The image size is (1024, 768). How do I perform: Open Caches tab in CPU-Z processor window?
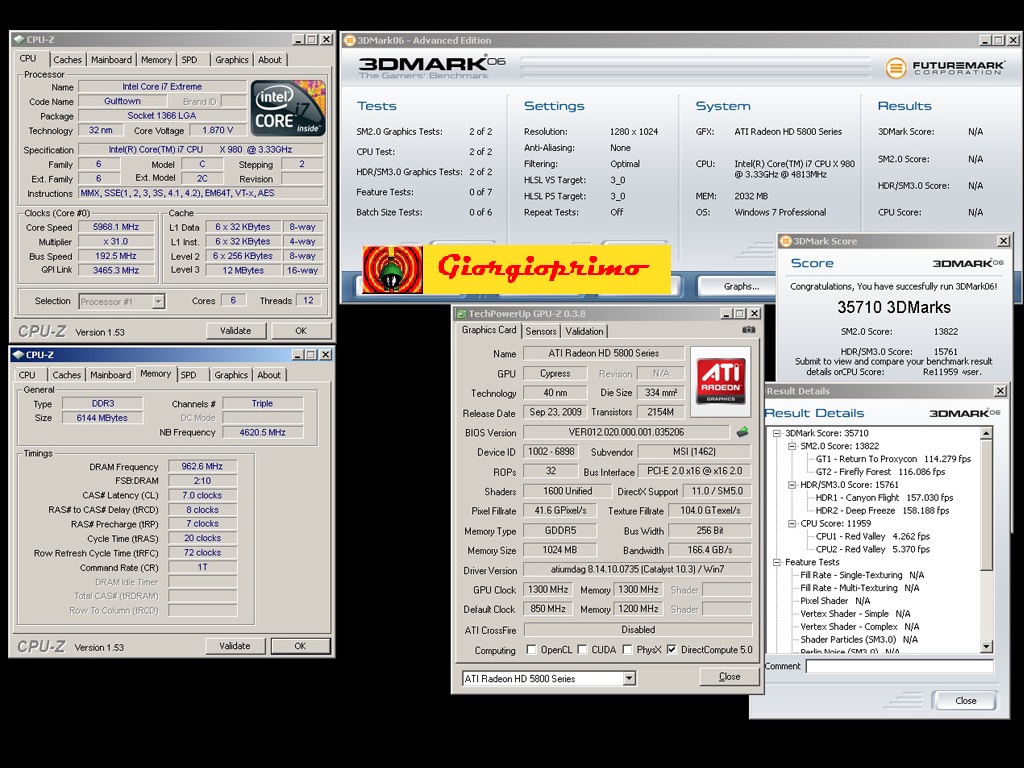67,59
